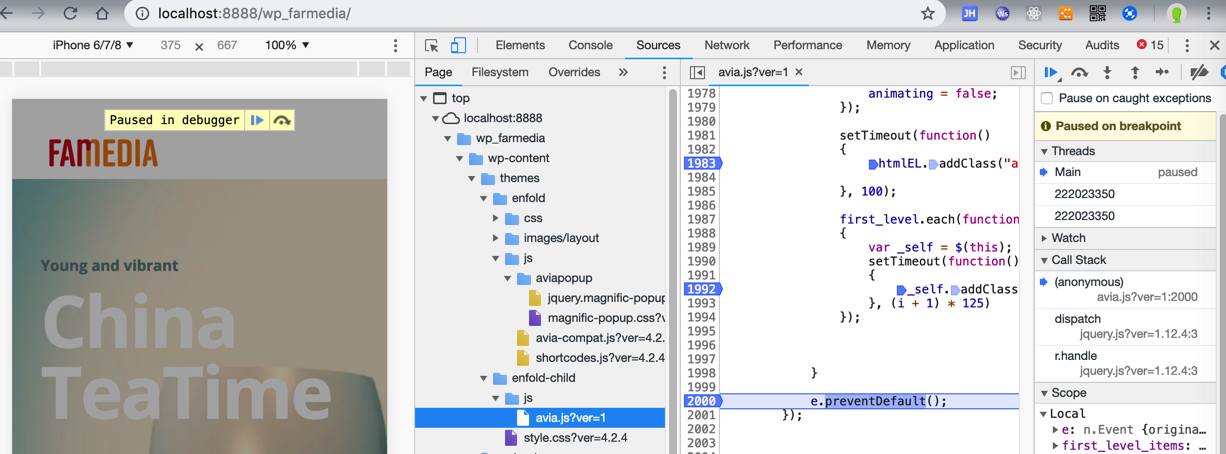Select the inspect element tool

pos(432,45)
